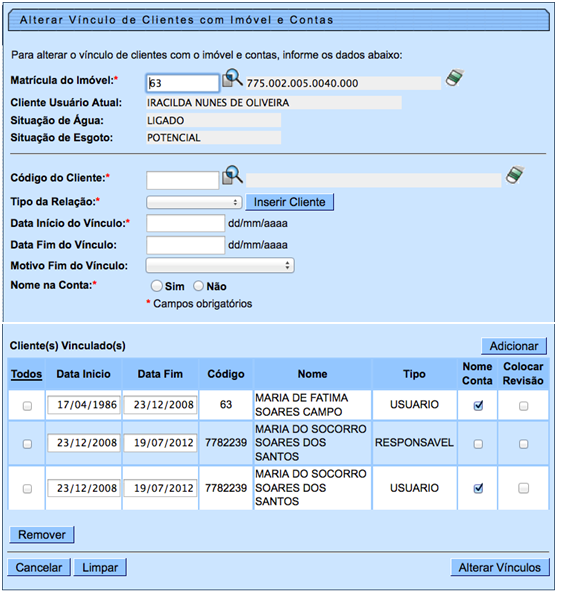Click the Código column header
The width and height of the screenshot is (567, 606).
click(226, 374)
